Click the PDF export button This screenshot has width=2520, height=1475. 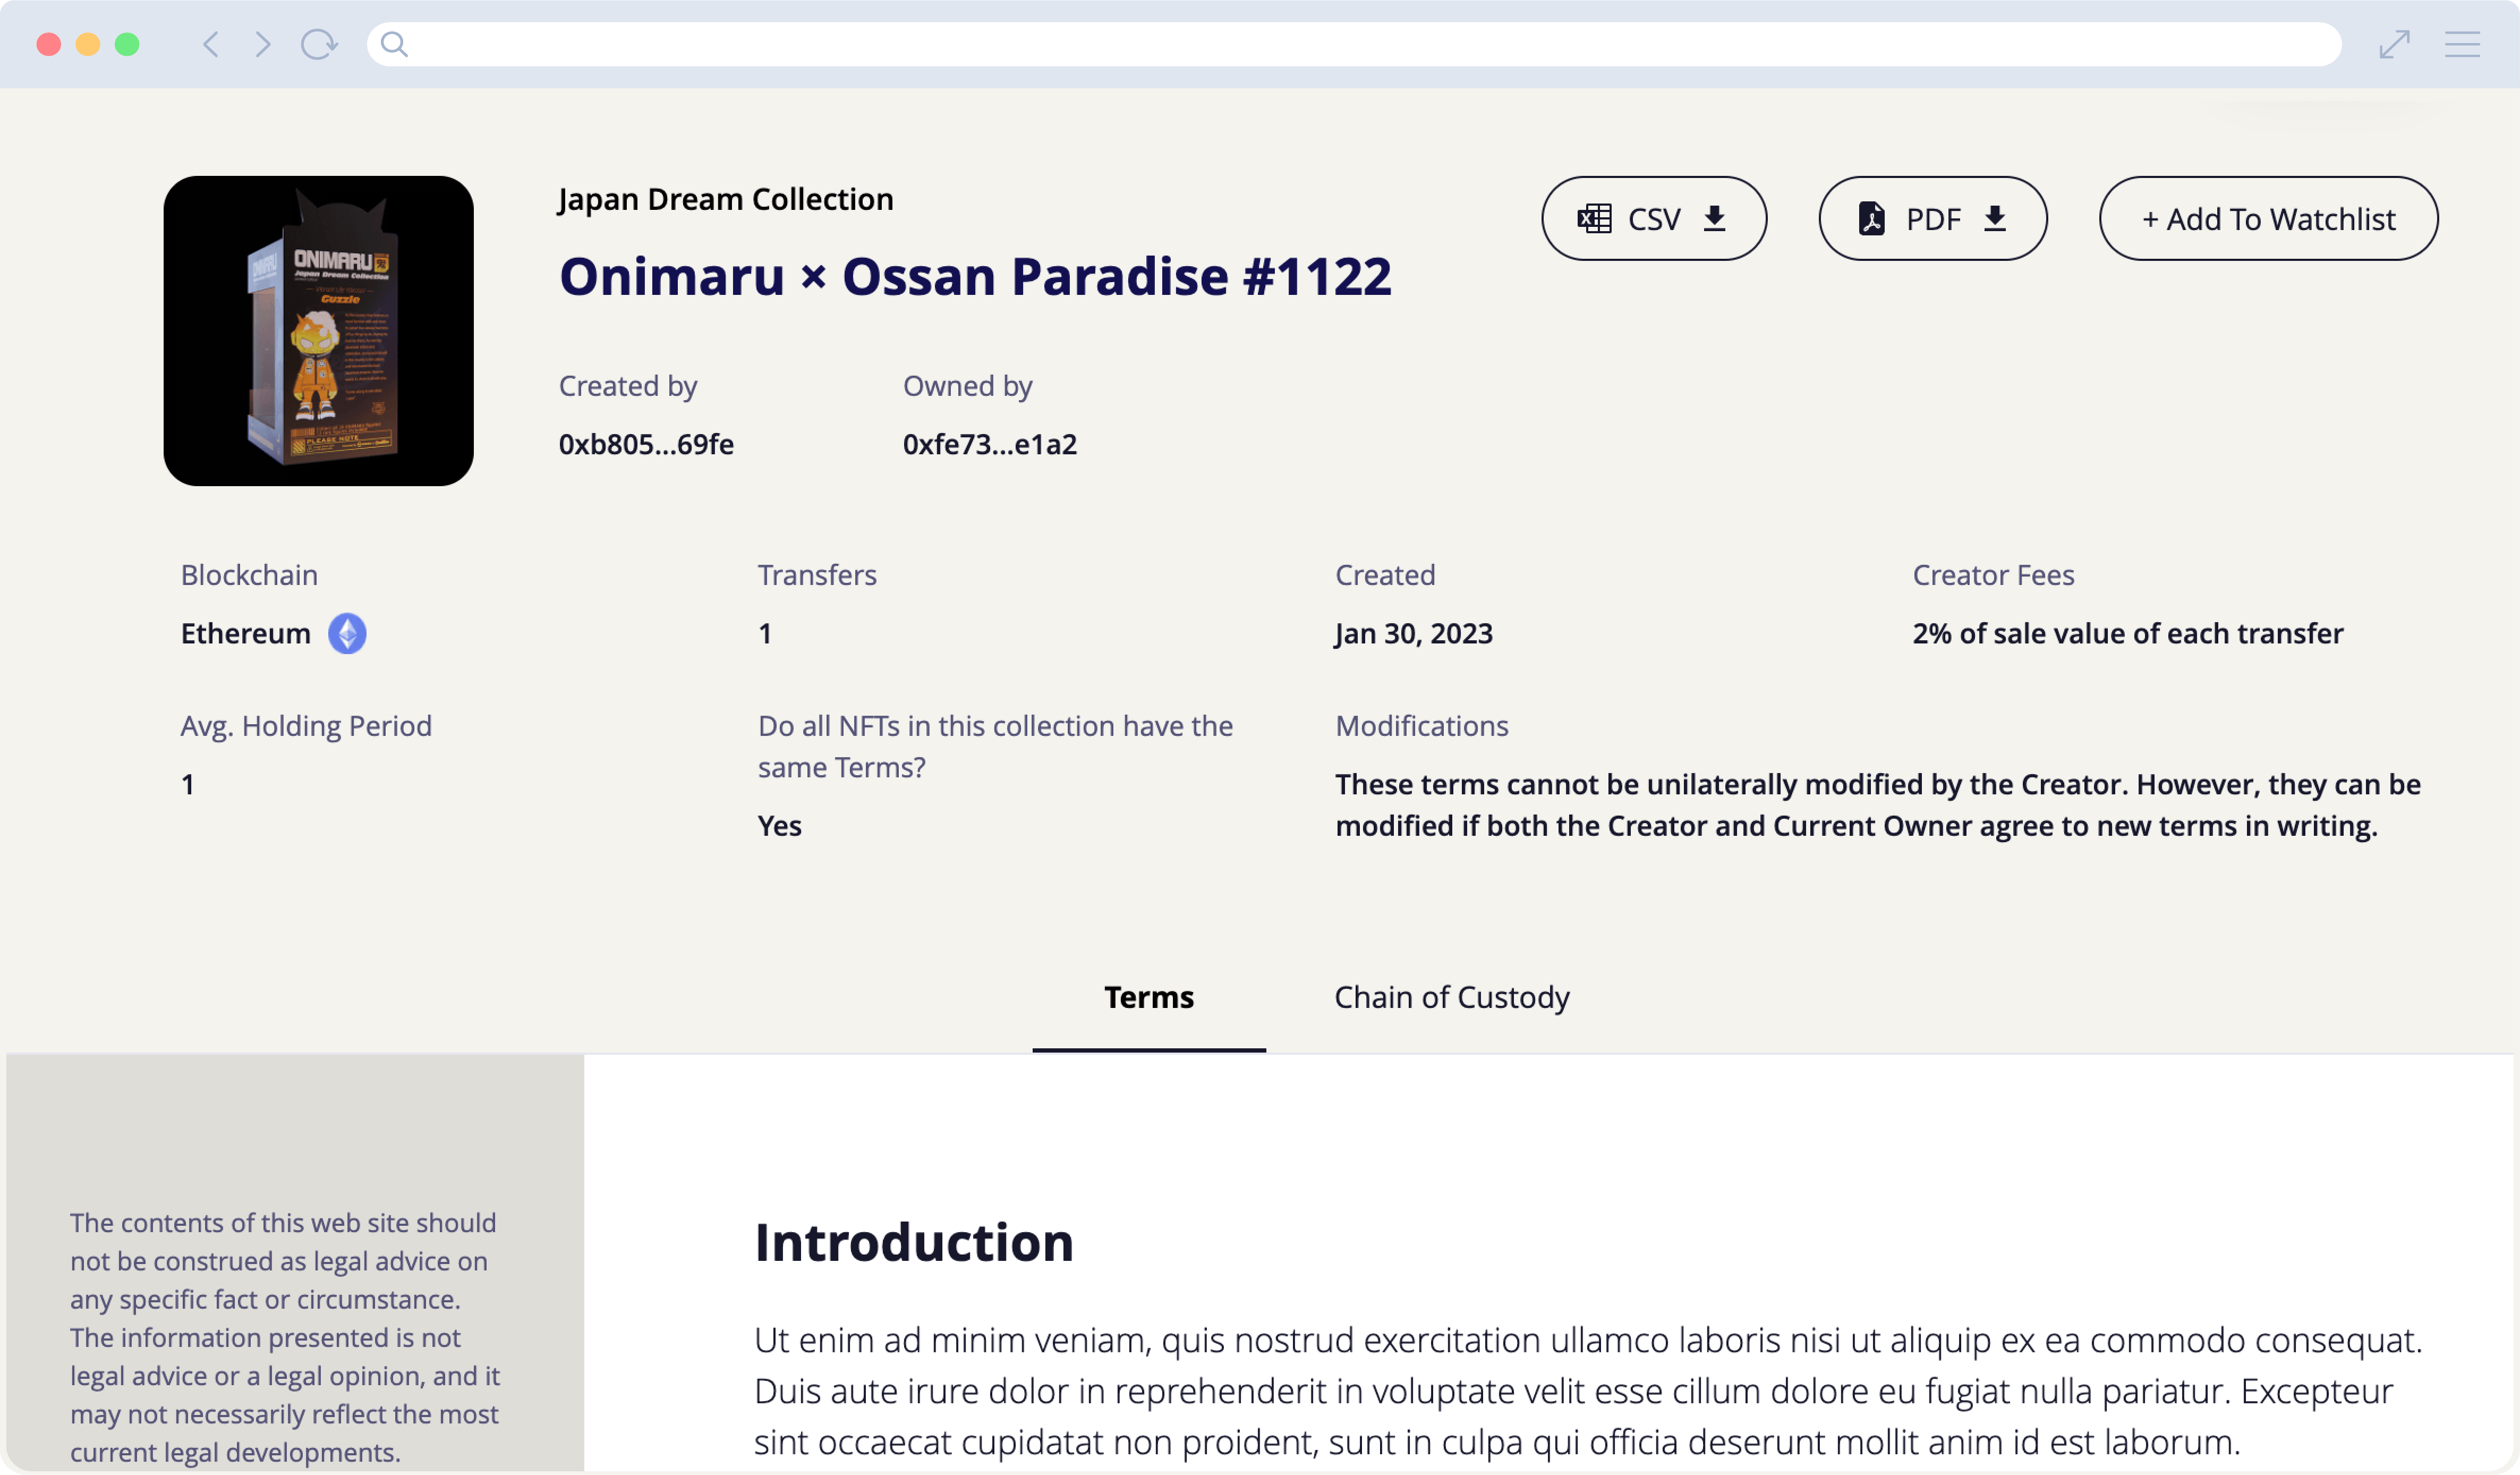(x=1932, y=218)
